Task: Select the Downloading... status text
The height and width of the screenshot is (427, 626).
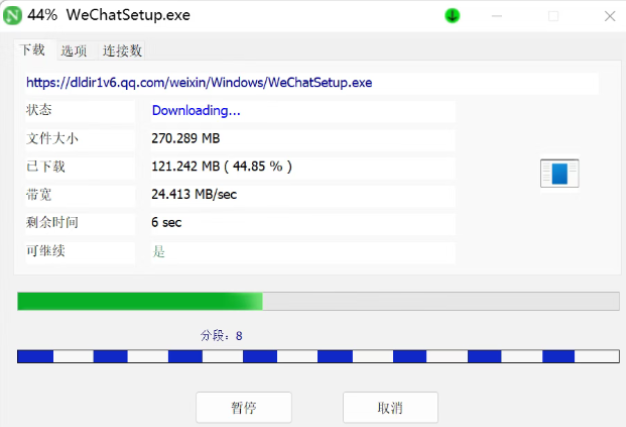Action: pyautogui.click(x=196, y=111)
